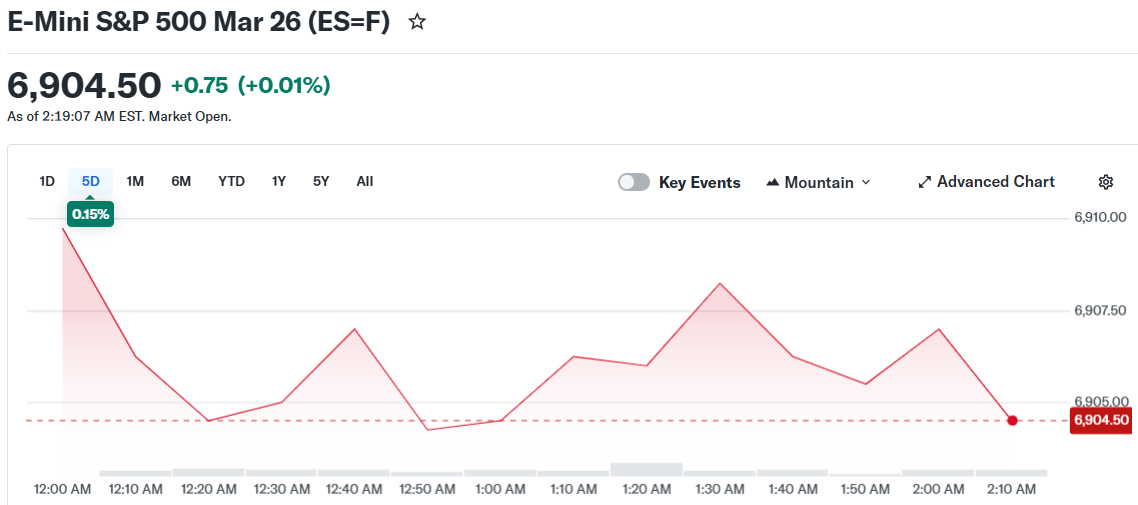
Task: Select the 1D range tab
Action: [x=47, y=181]
